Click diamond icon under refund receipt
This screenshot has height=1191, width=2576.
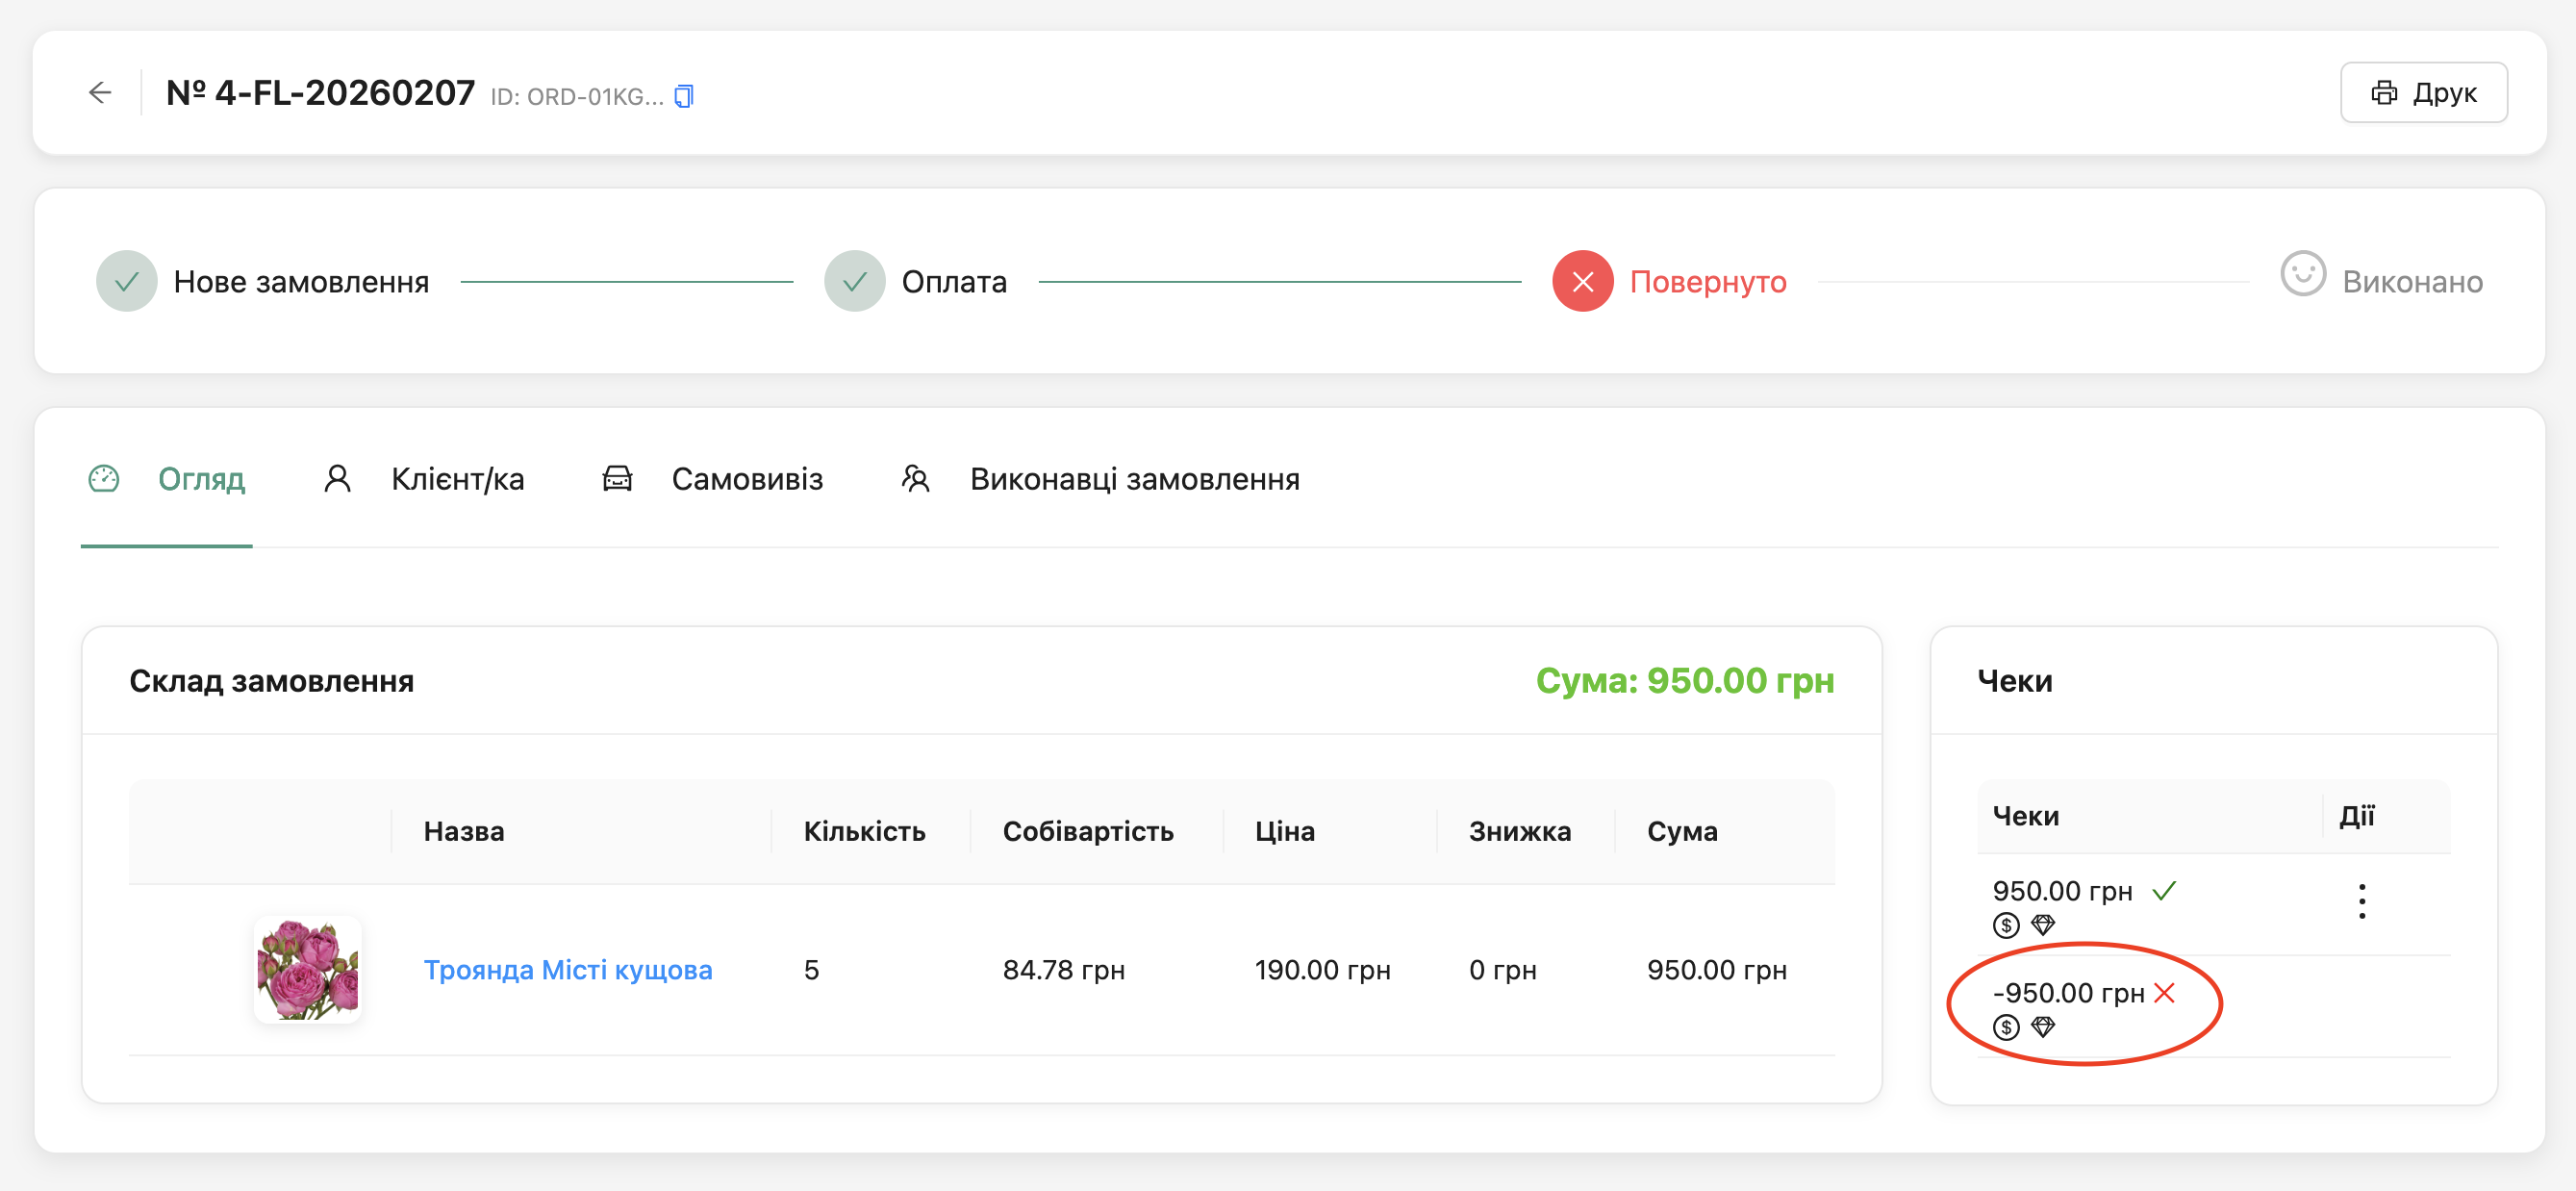coord(2043,1027)
